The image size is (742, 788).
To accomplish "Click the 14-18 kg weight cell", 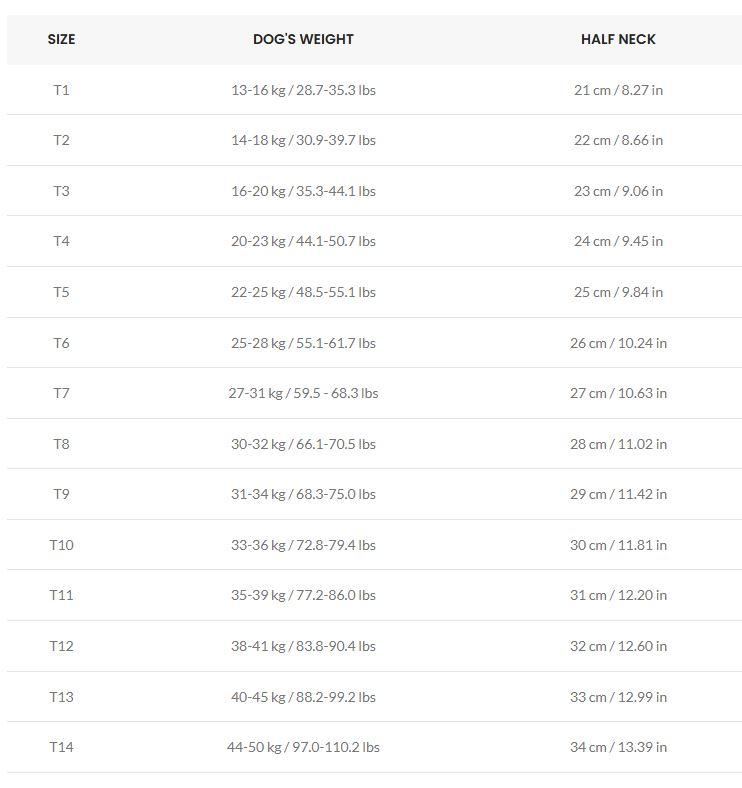I will pos(303,140).
